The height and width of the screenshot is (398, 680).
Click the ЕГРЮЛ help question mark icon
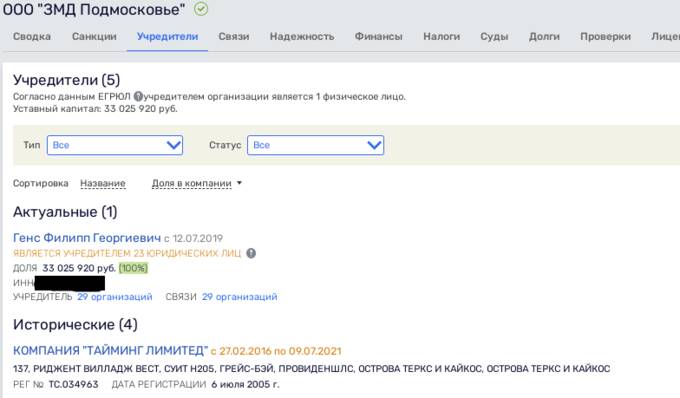tap(138, 96)
